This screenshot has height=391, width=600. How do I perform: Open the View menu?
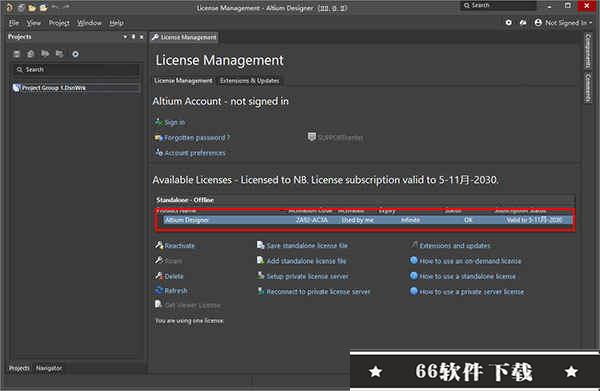coord(34,23)
